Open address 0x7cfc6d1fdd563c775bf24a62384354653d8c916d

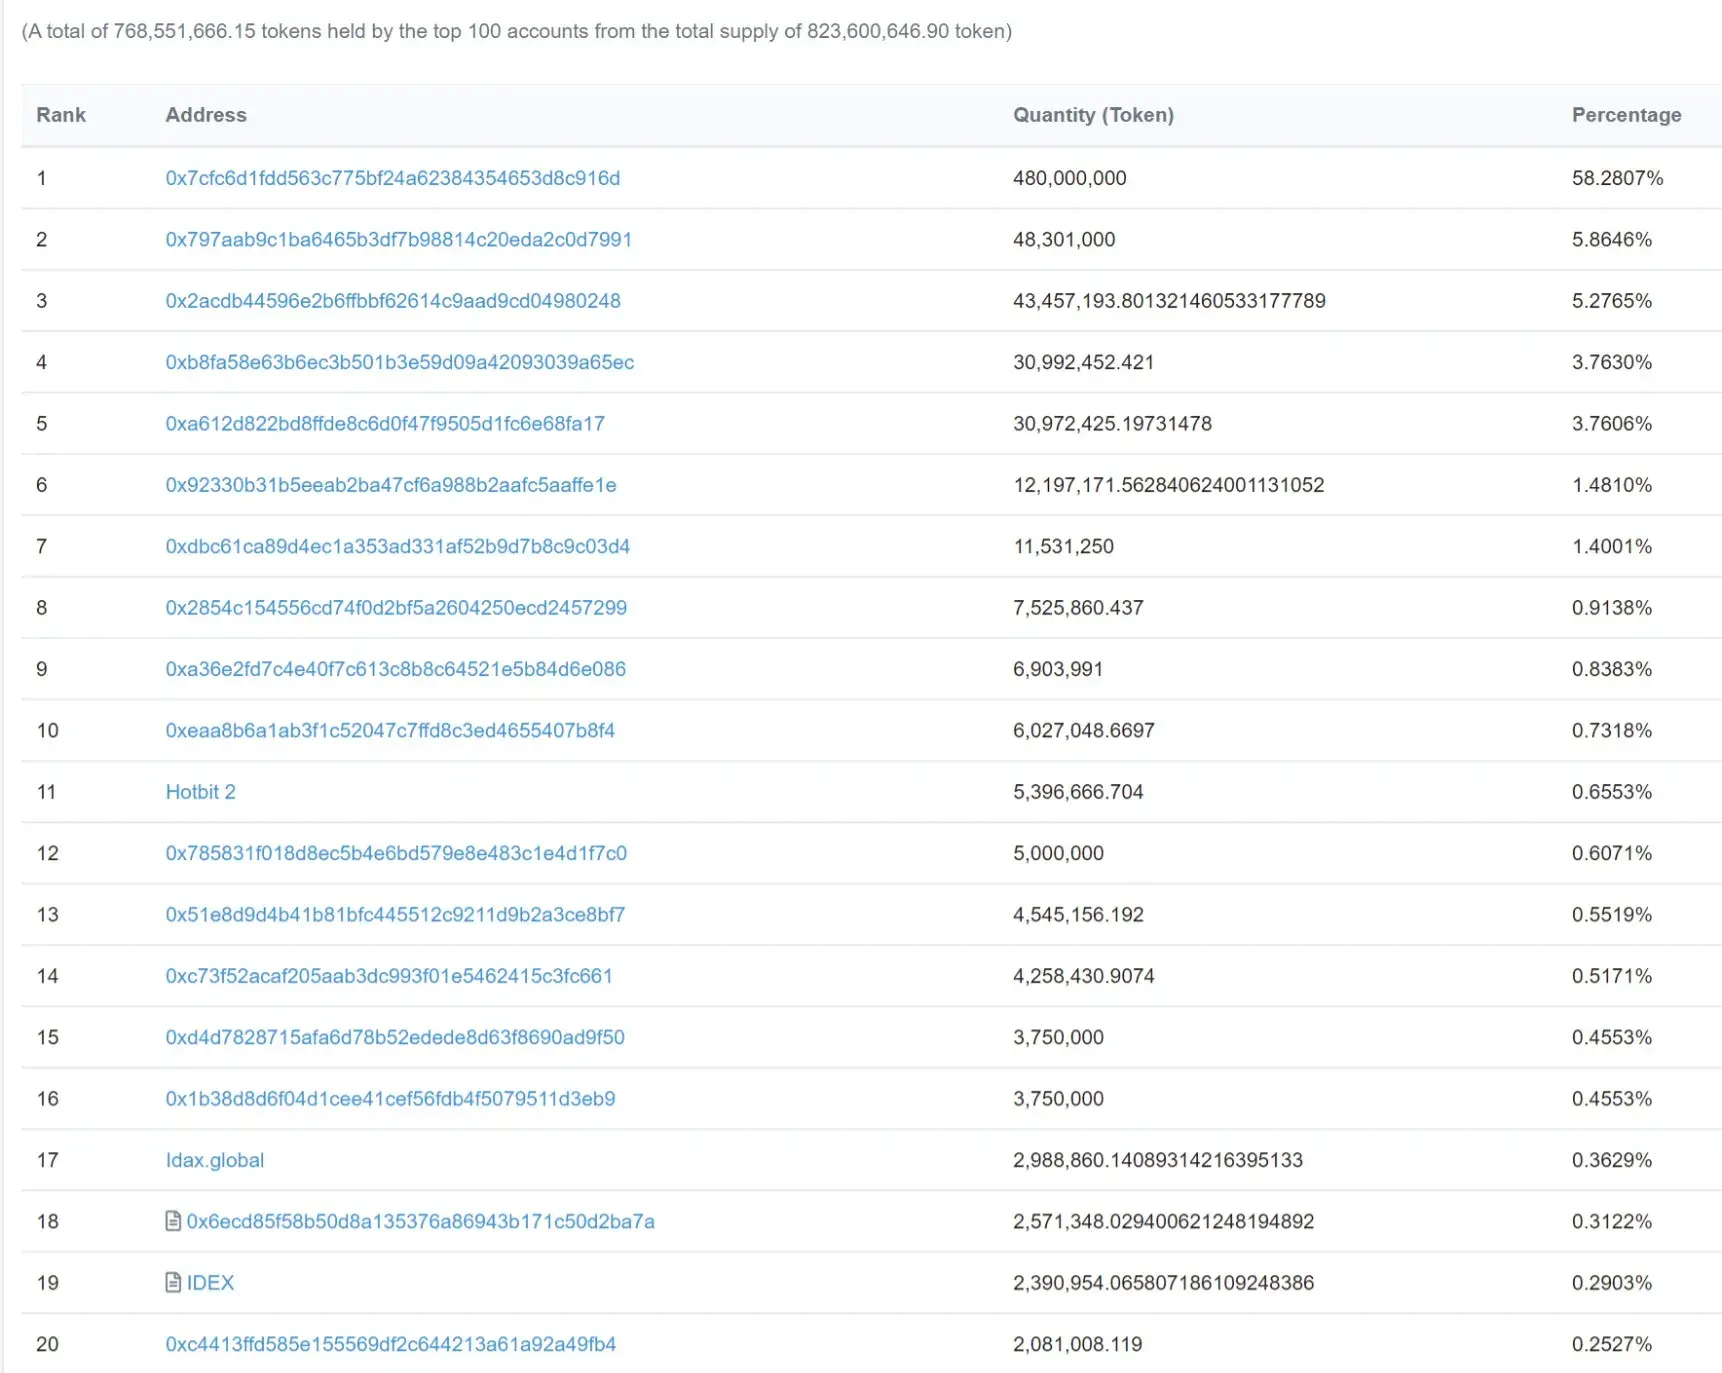click(x=393, y=178)
